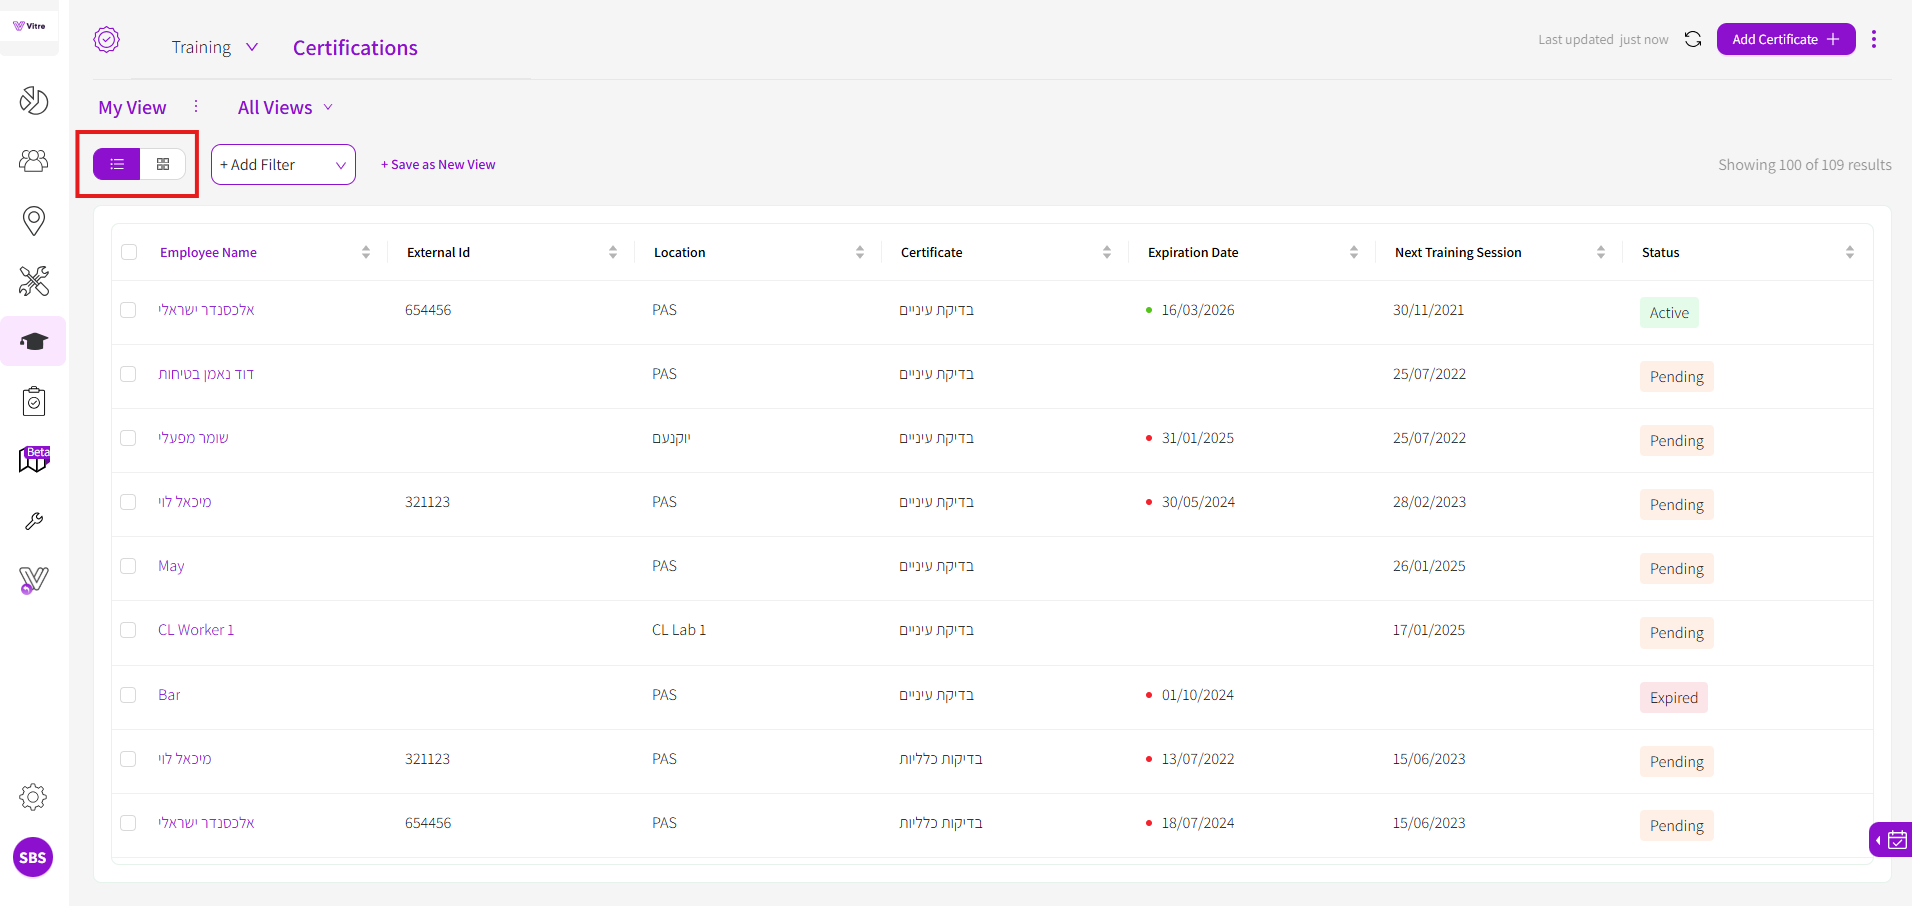Click the Employee Name column header
Viewport: 1912px width, 906px height.
tap(208, 252)
